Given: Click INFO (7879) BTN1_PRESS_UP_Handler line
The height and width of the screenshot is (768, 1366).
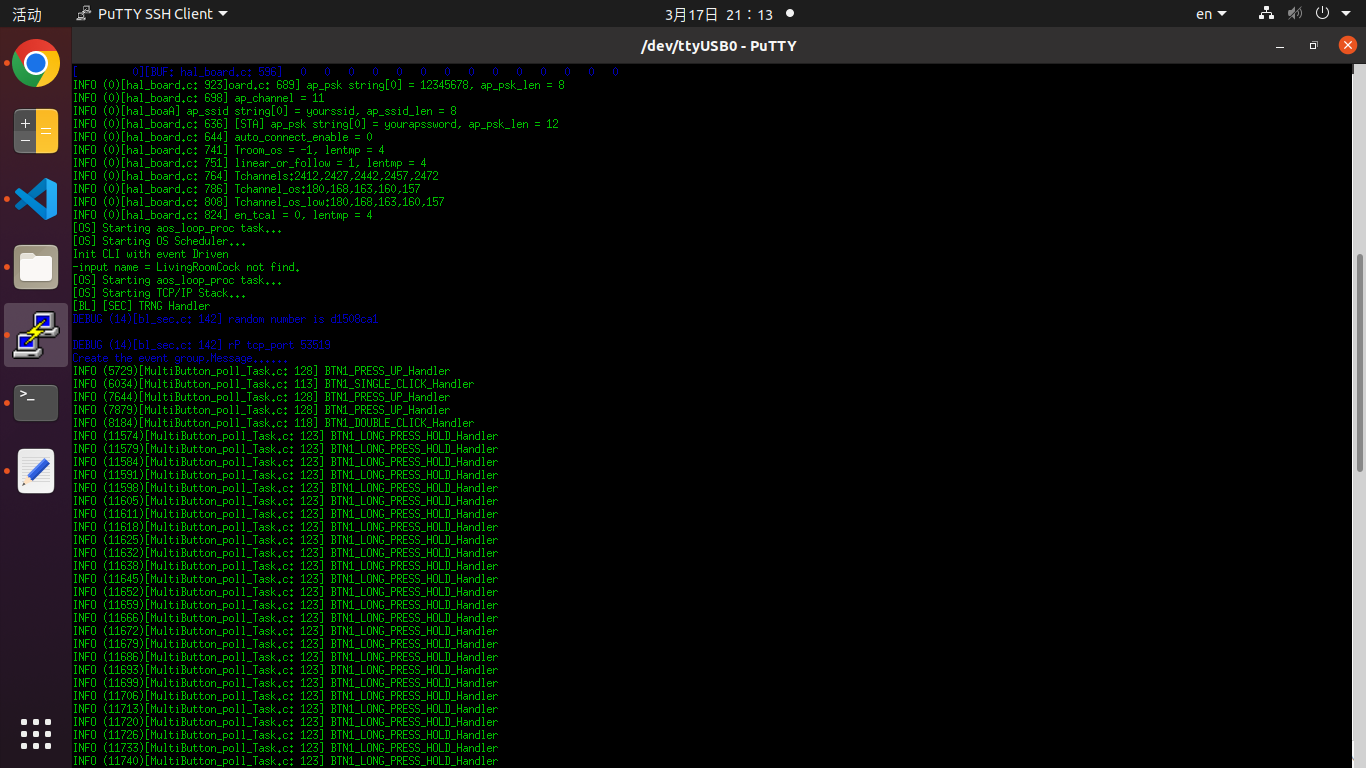Looking at the screenshot, I should 262,410.
